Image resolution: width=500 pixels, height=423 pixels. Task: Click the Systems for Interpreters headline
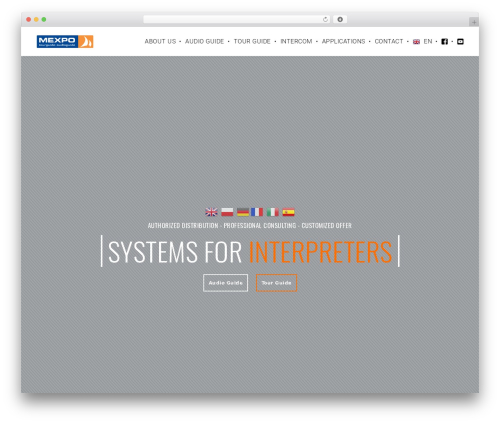[250, 252]
